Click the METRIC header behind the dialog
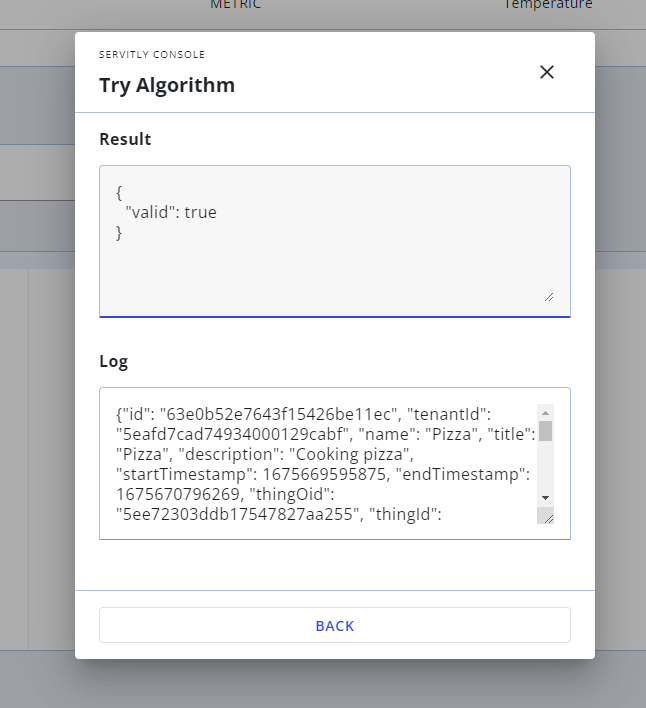This screenshot has height=708, width=646. pos(235,5)
